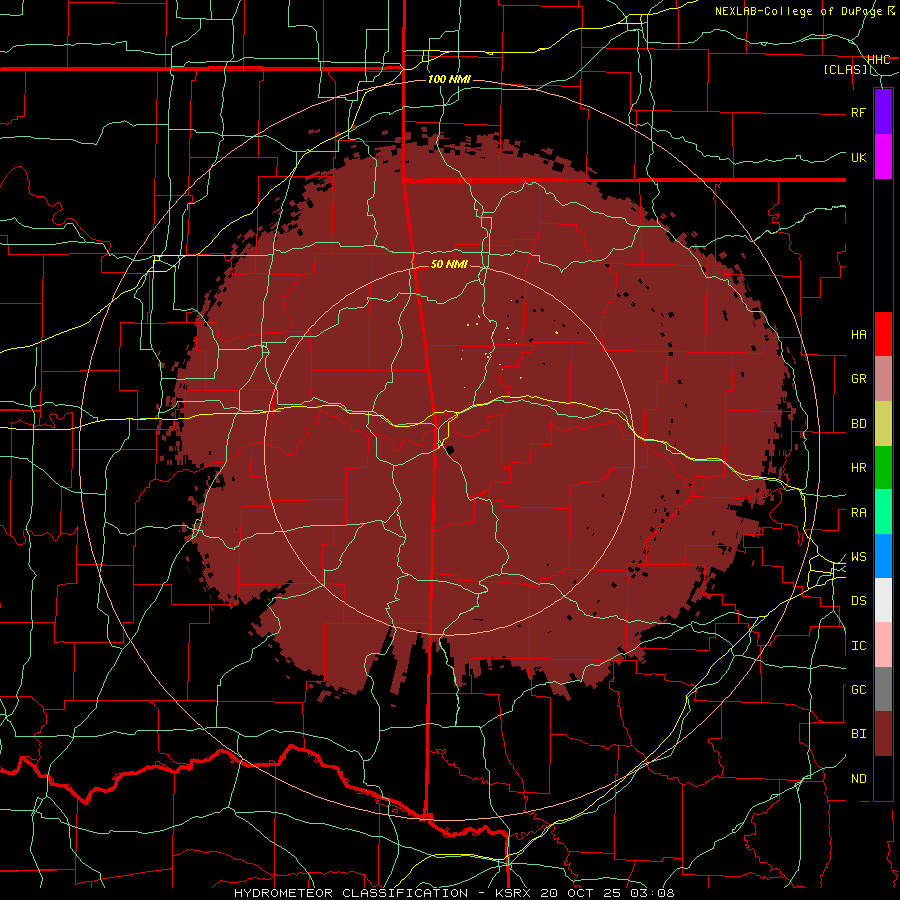Screen dimensions: 900x900
Task: Click the HA red legend swatch
Action: coord(883,334)
